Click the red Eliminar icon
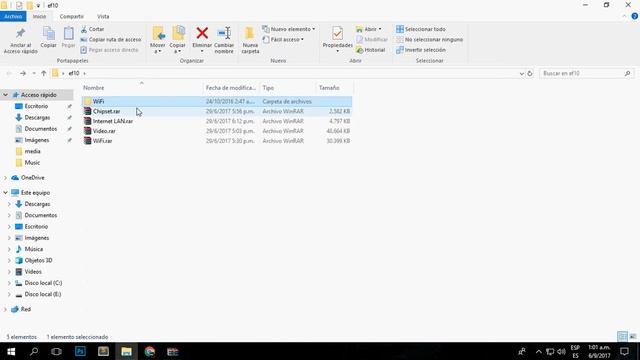Viewport: 640px width, 360px height. coord(202,33)
